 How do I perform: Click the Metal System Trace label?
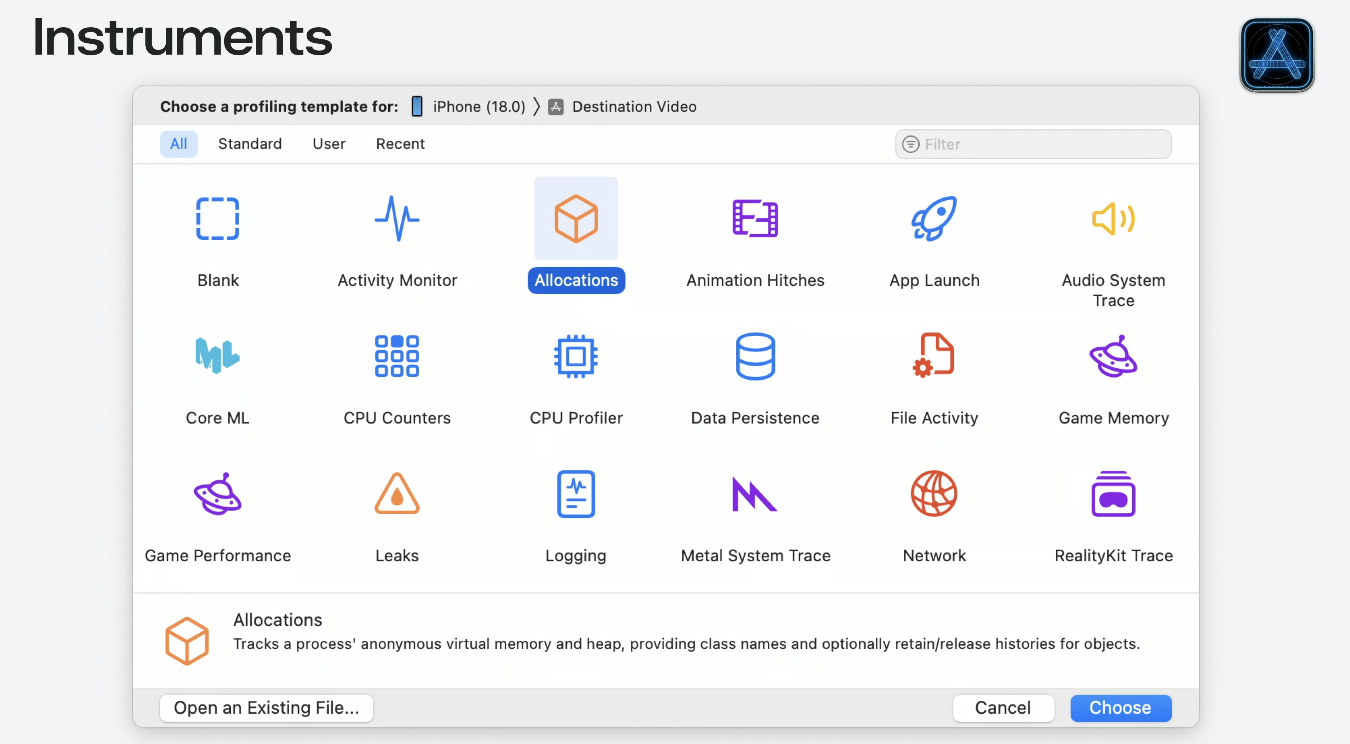coord(755,556)
